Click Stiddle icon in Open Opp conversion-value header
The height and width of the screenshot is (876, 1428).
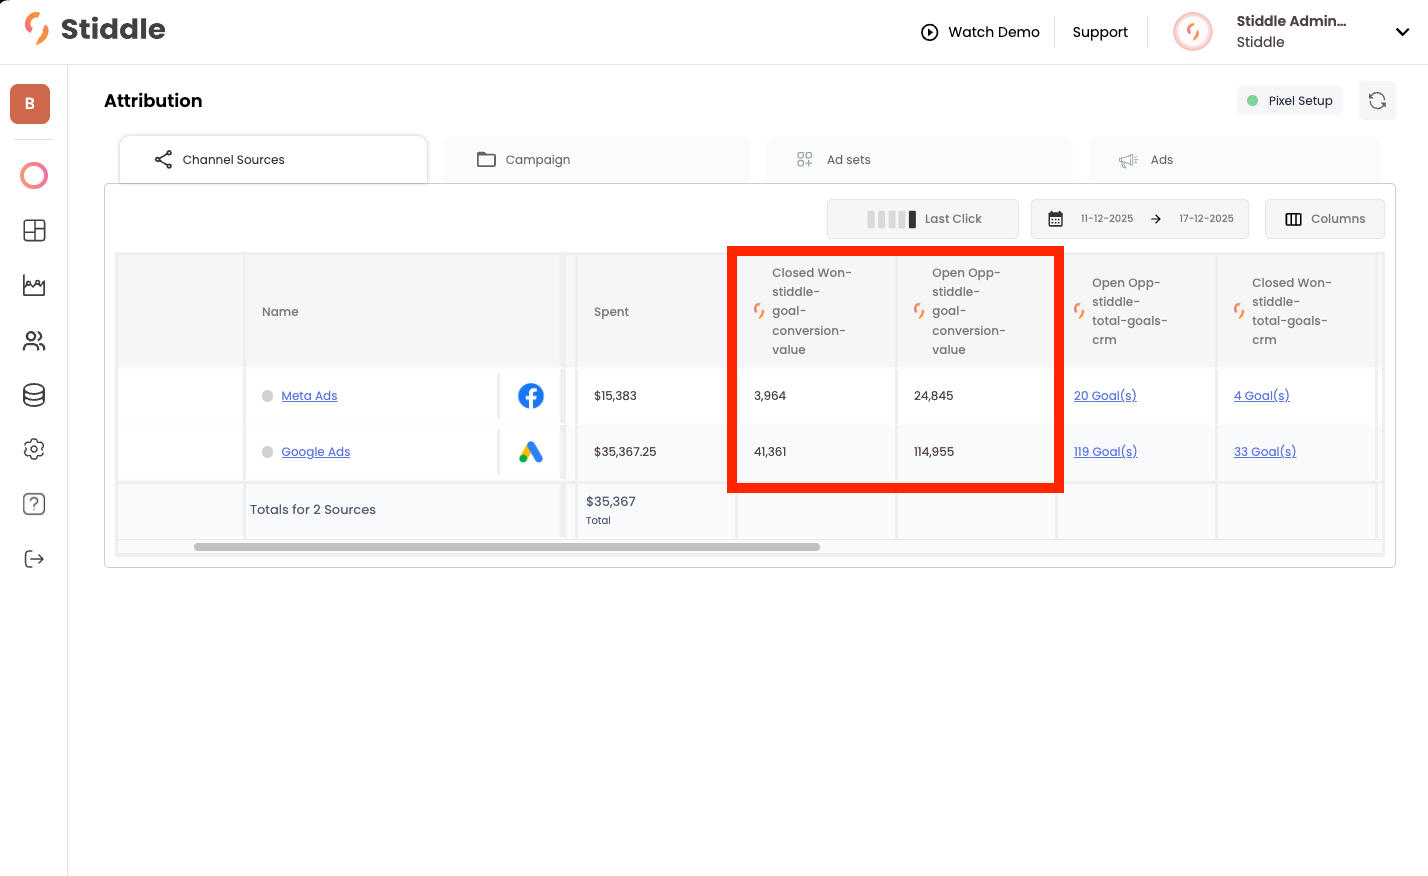click(x=919, y=311)
